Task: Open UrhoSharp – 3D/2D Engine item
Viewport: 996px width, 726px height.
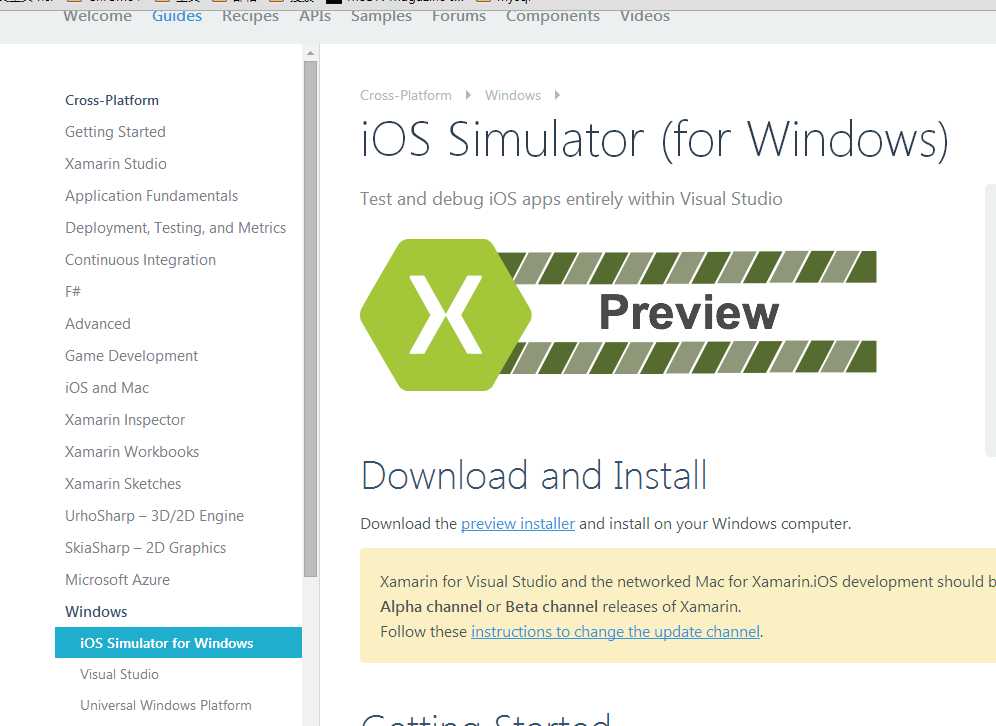Action: point(154,516)
